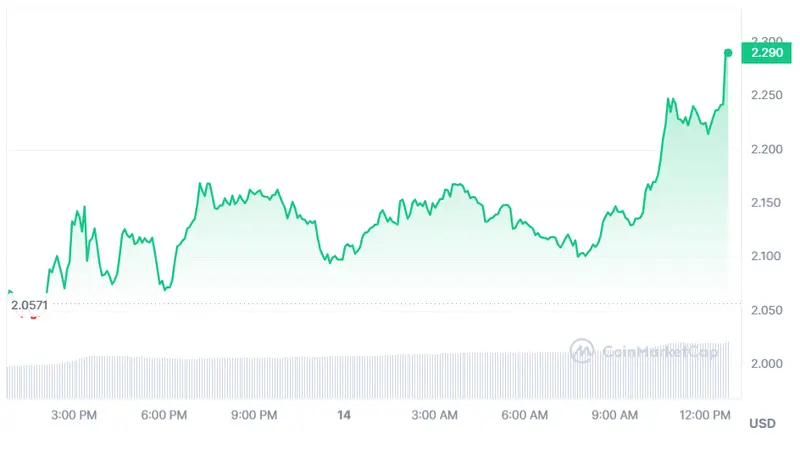Select the 9:00 PM time axis label
Screen dimensions: 800x450
254,414
